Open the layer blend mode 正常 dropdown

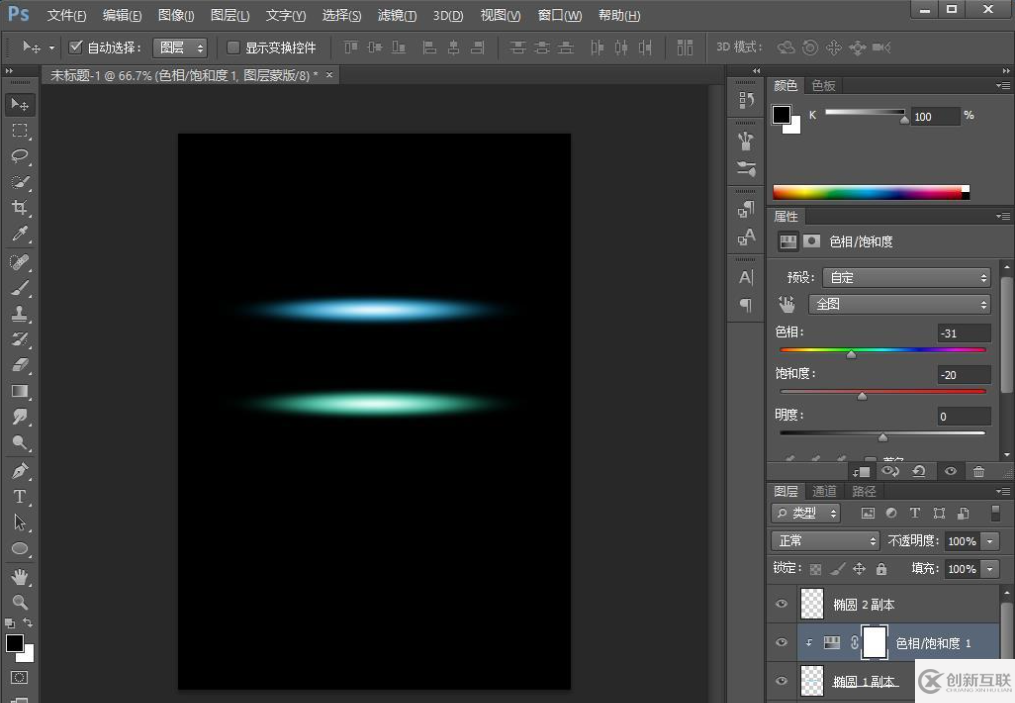click(x=825, y=541)
